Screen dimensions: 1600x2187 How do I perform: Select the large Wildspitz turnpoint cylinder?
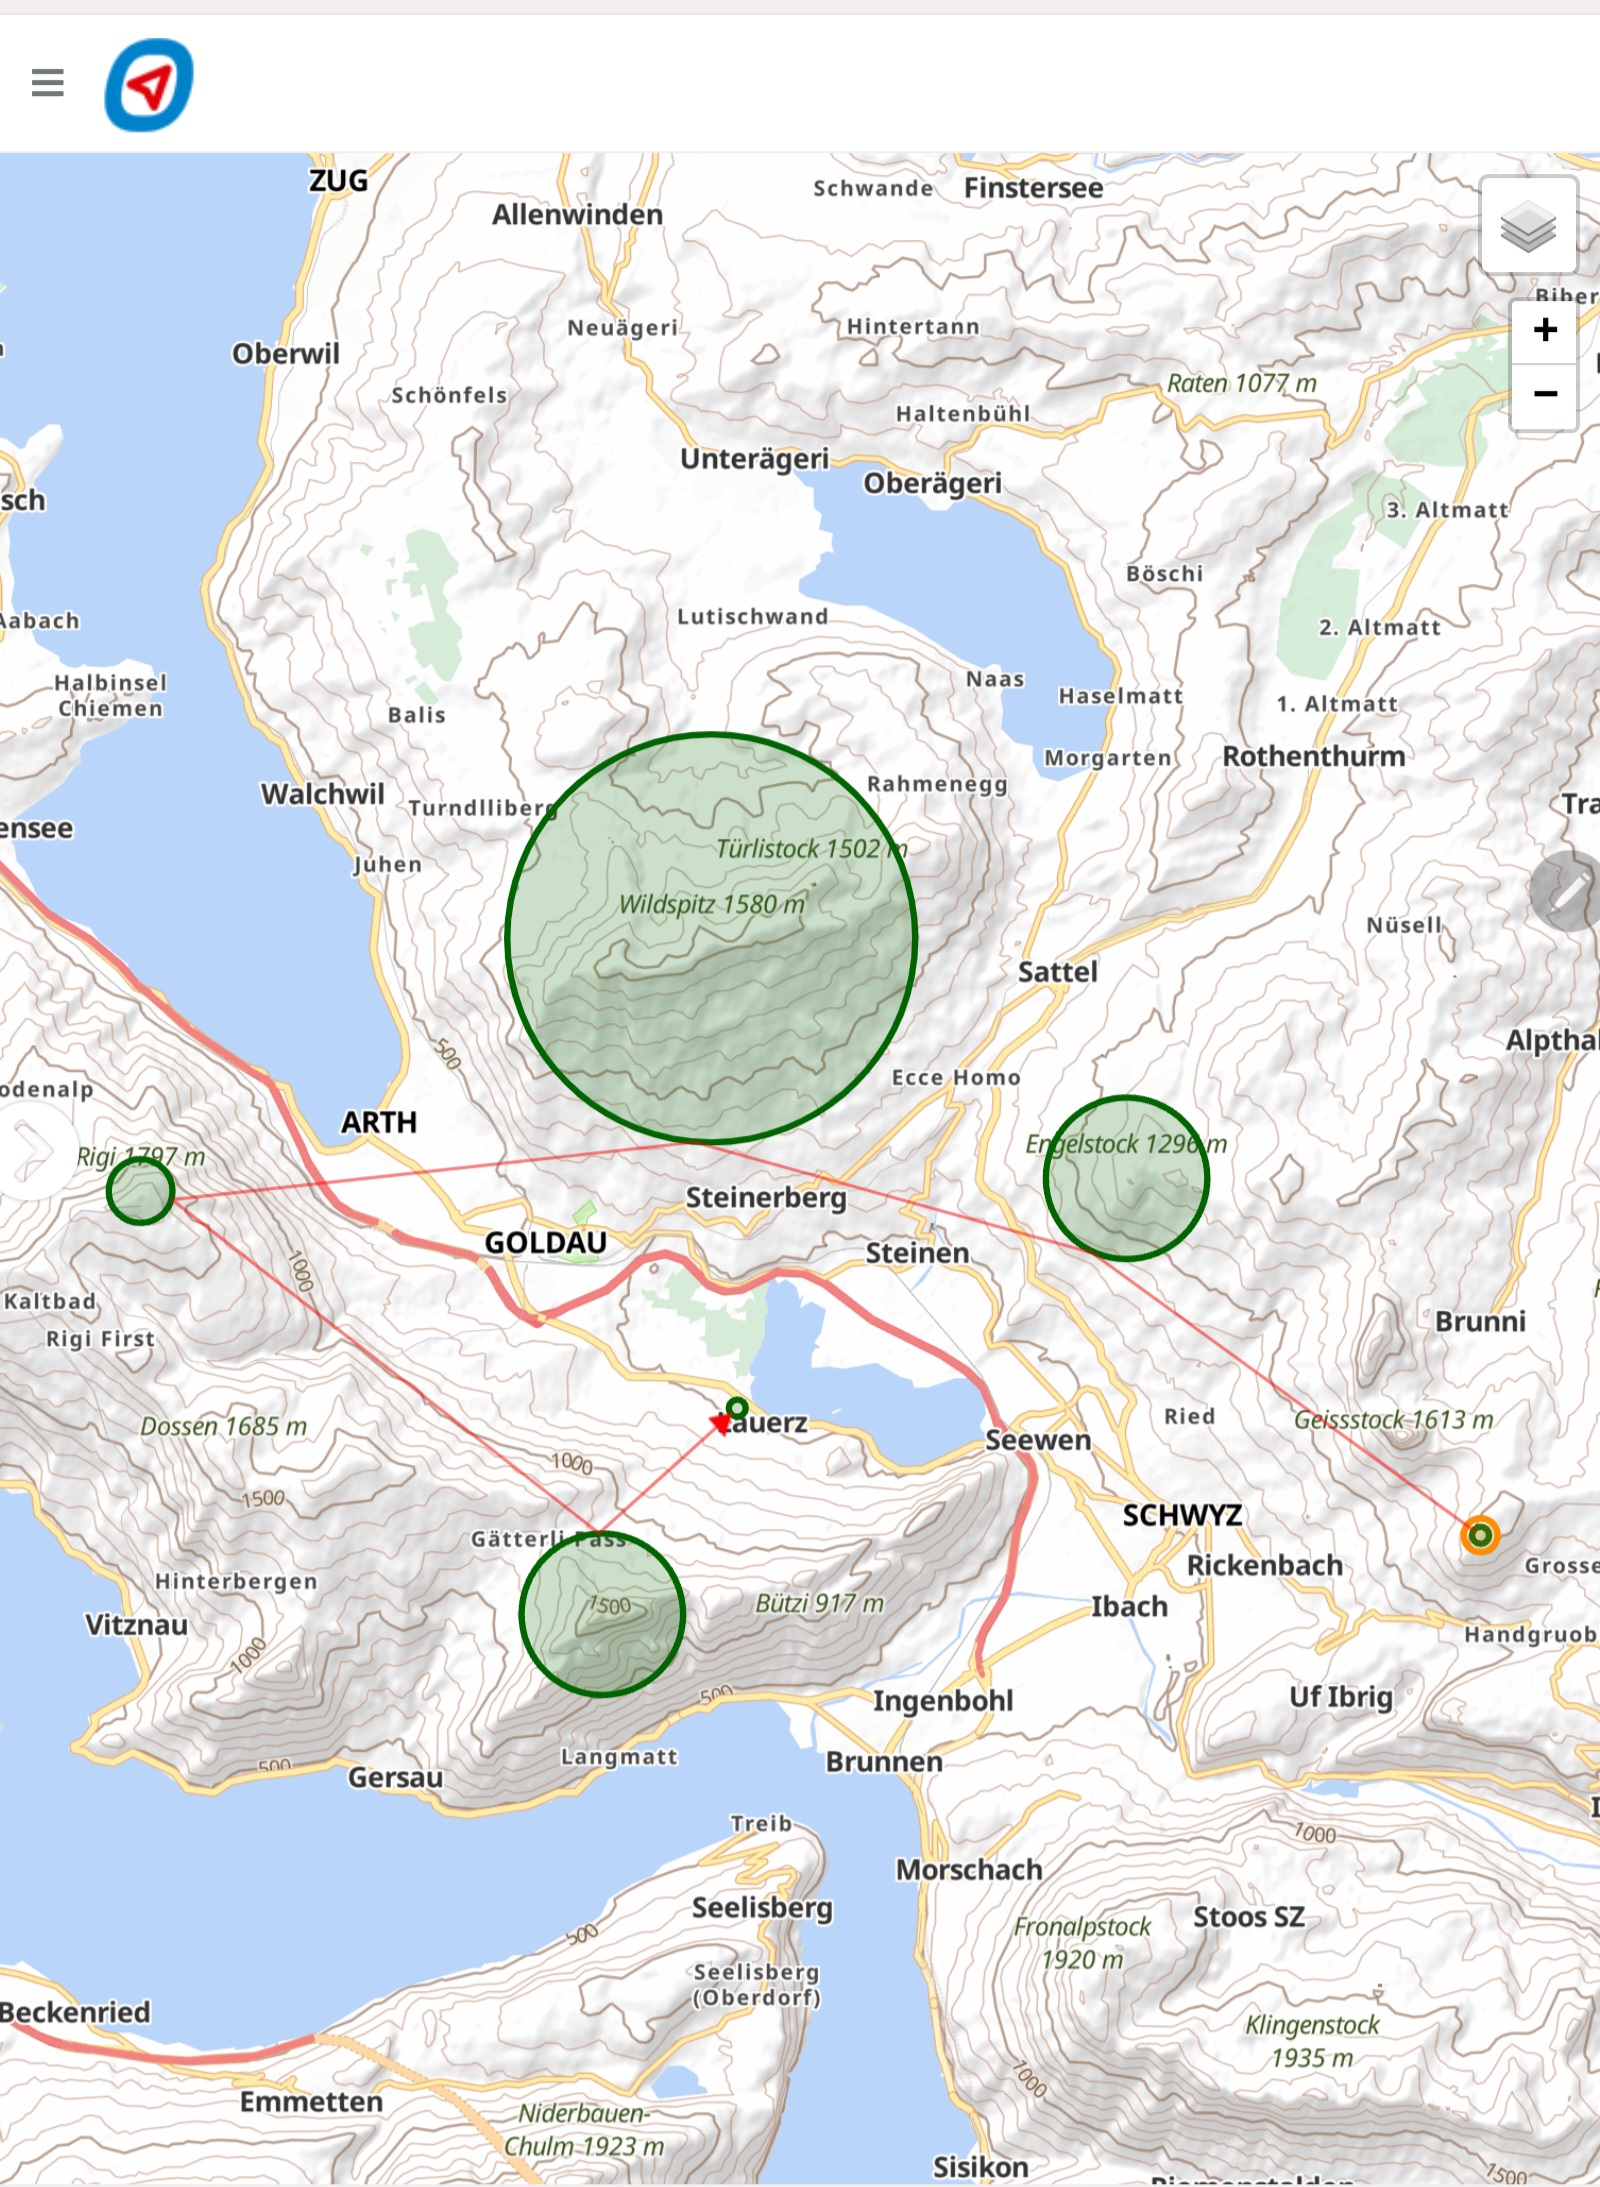click(x=710, y=938)
